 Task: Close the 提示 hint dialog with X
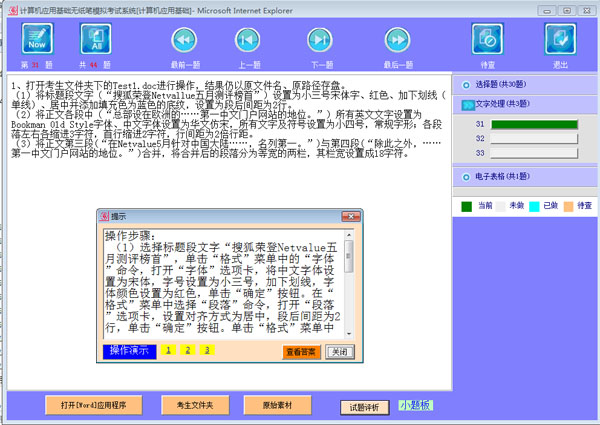coord(351,217)
